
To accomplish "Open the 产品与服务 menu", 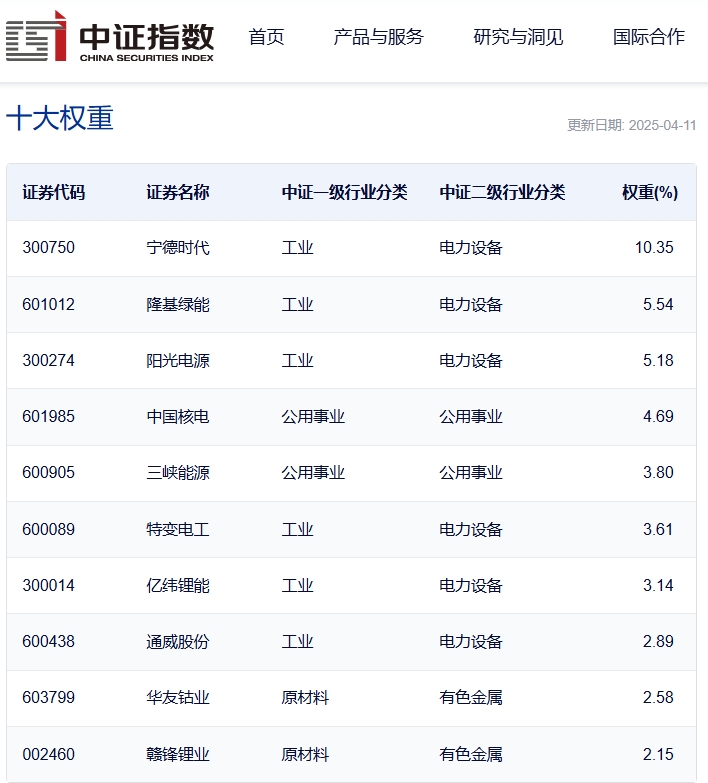I will 378,37.
